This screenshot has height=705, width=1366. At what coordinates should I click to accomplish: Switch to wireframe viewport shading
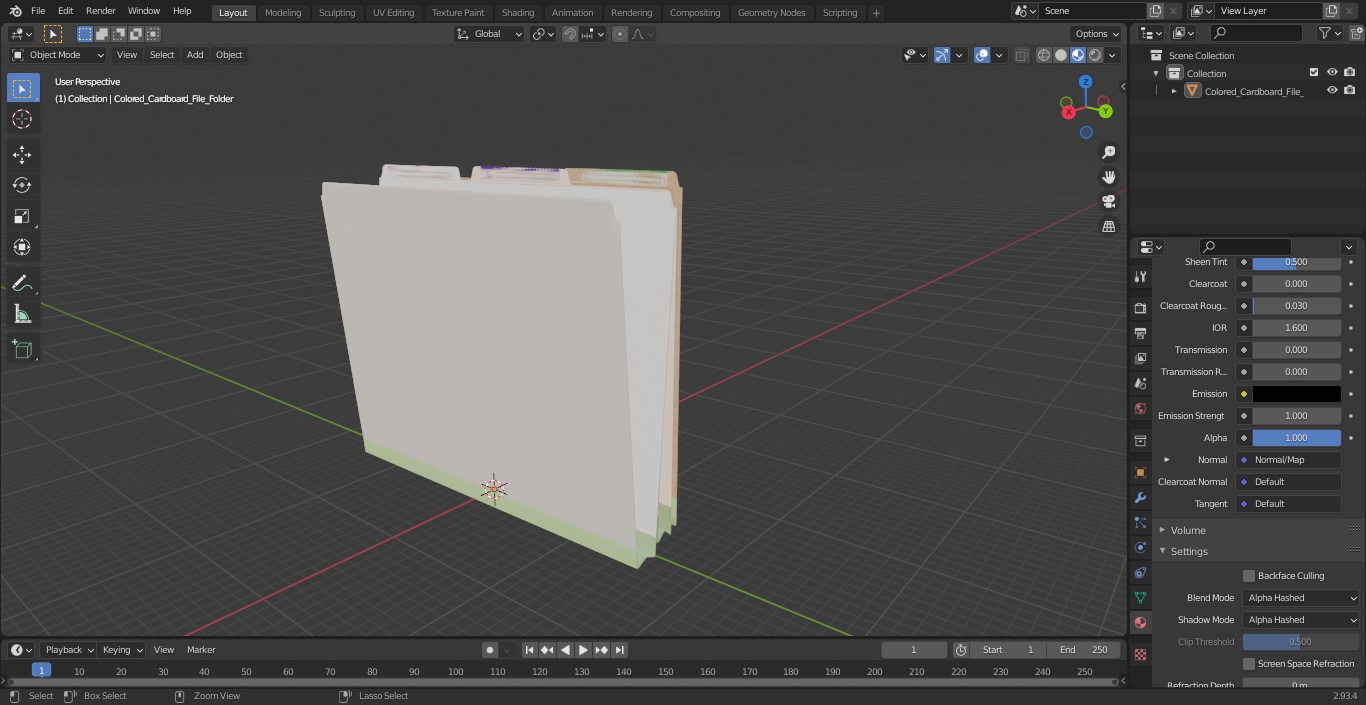(1044, 55)
